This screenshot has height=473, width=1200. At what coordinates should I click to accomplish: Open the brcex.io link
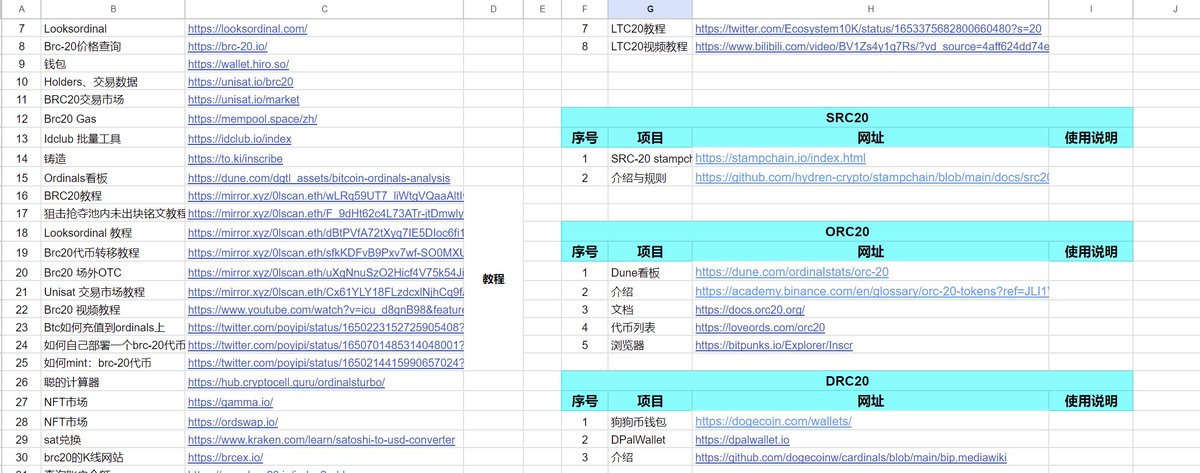click(225, 458)
